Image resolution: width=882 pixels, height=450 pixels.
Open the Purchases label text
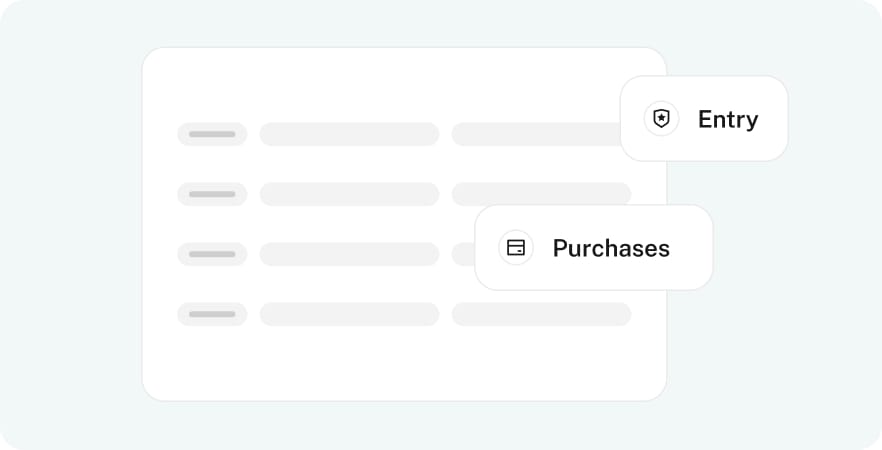(611, 248)
